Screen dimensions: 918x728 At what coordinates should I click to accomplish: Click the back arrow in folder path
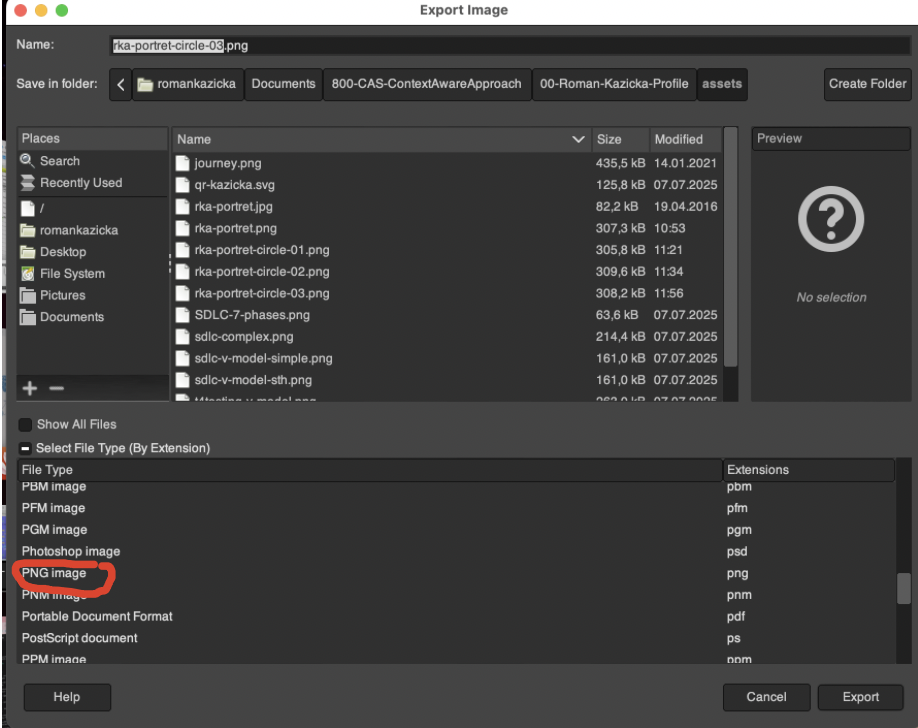[x=121, y=84]
